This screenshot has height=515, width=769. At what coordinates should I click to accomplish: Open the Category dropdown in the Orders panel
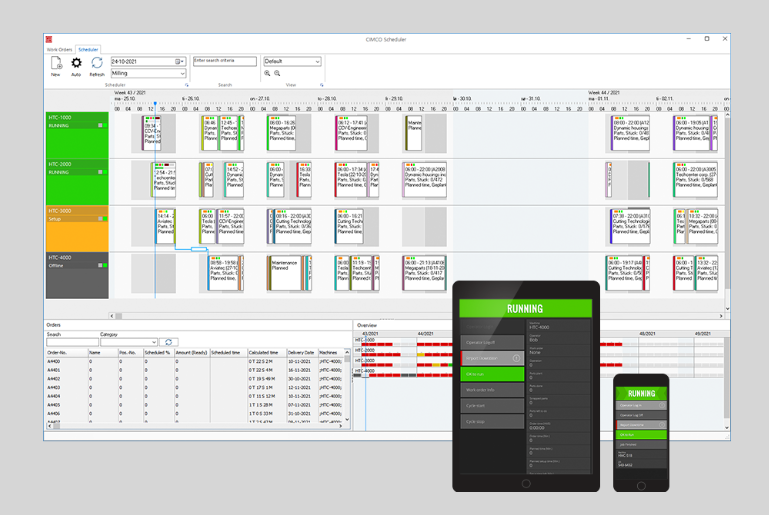tap(154, 342)
